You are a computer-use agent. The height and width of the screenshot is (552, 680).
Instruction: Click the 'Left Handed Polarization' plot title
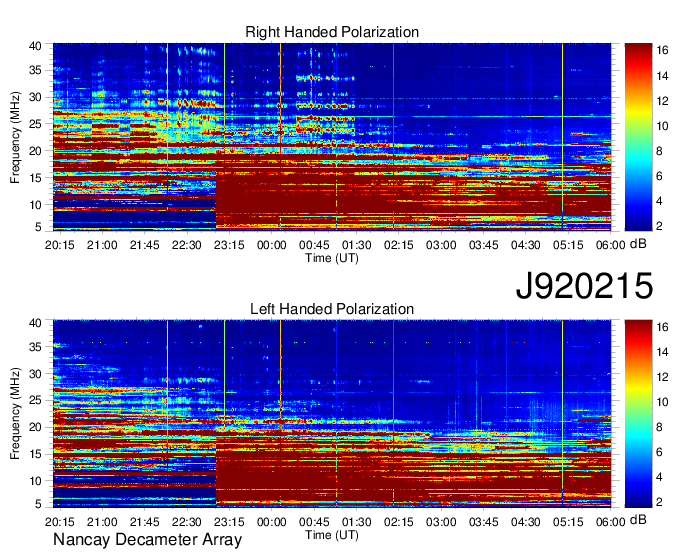click(332, 309)
